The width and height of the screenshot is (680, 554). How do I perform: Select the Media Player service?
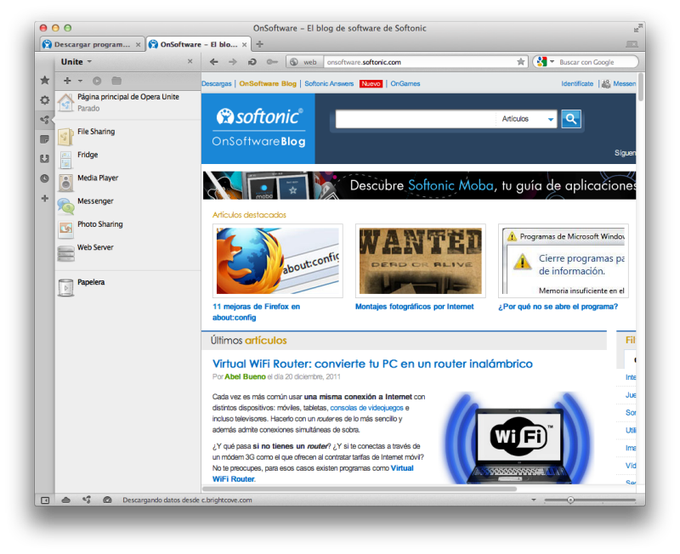point(128,182)
